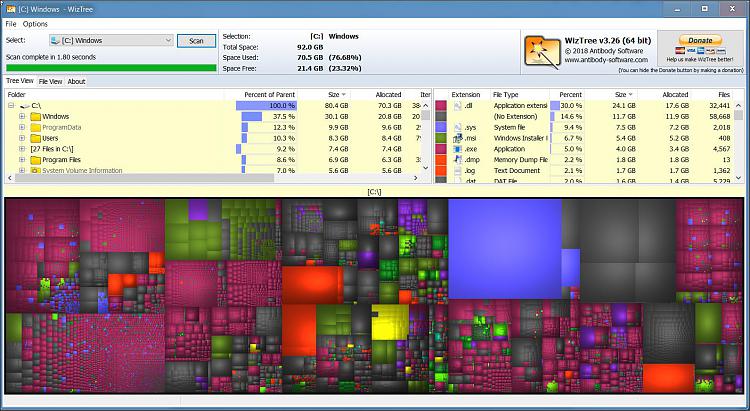The image size is (750, 411).
Task: Expand the [27 Files in C:\] node
Action: (22, 149)
